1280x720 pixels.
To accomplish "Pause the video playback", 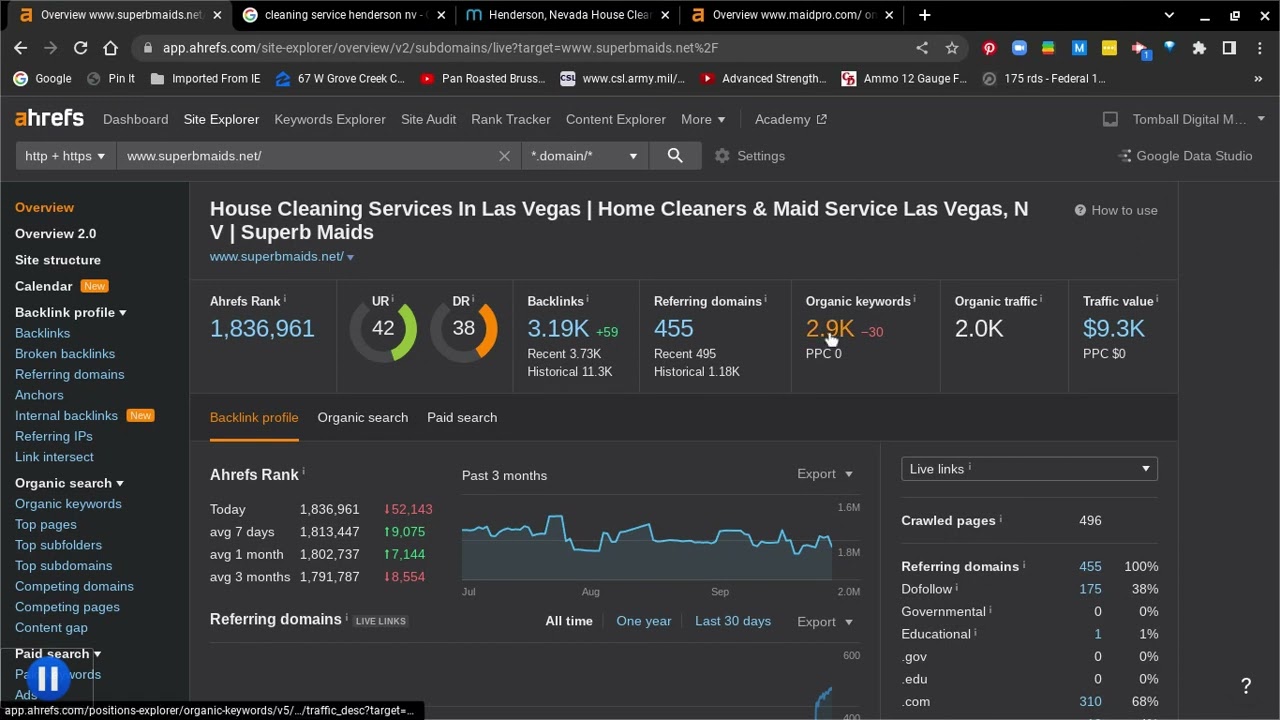I will coord(47,678).
